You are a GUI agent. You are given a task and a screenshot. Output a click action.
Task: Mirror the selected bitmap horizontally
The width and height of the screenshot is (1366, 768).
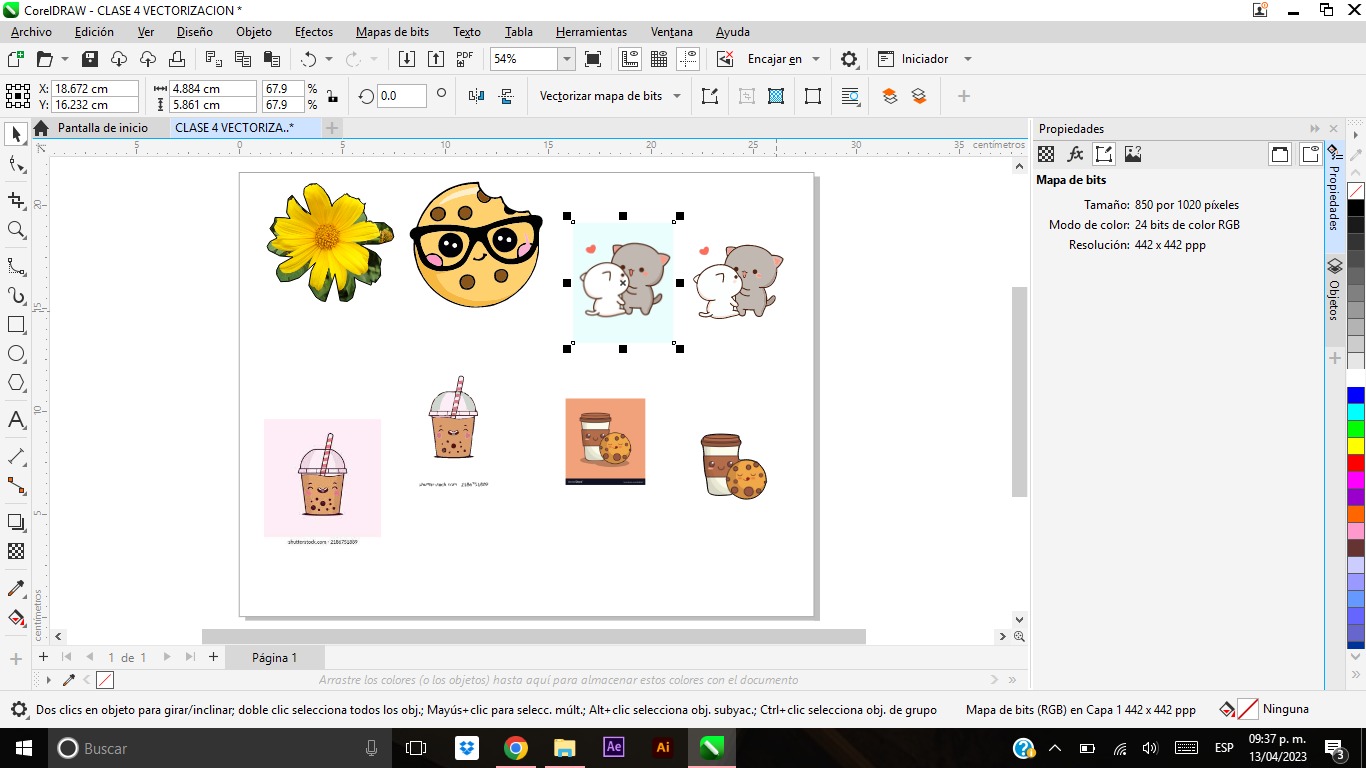coord(476,96)
